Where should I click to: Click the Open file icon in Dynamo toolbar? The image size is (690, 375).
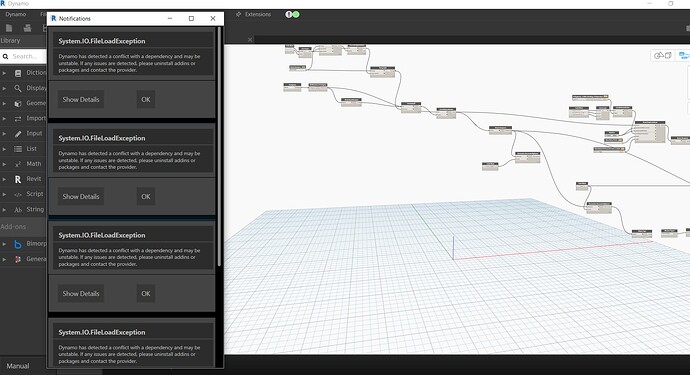coord(27,28)
